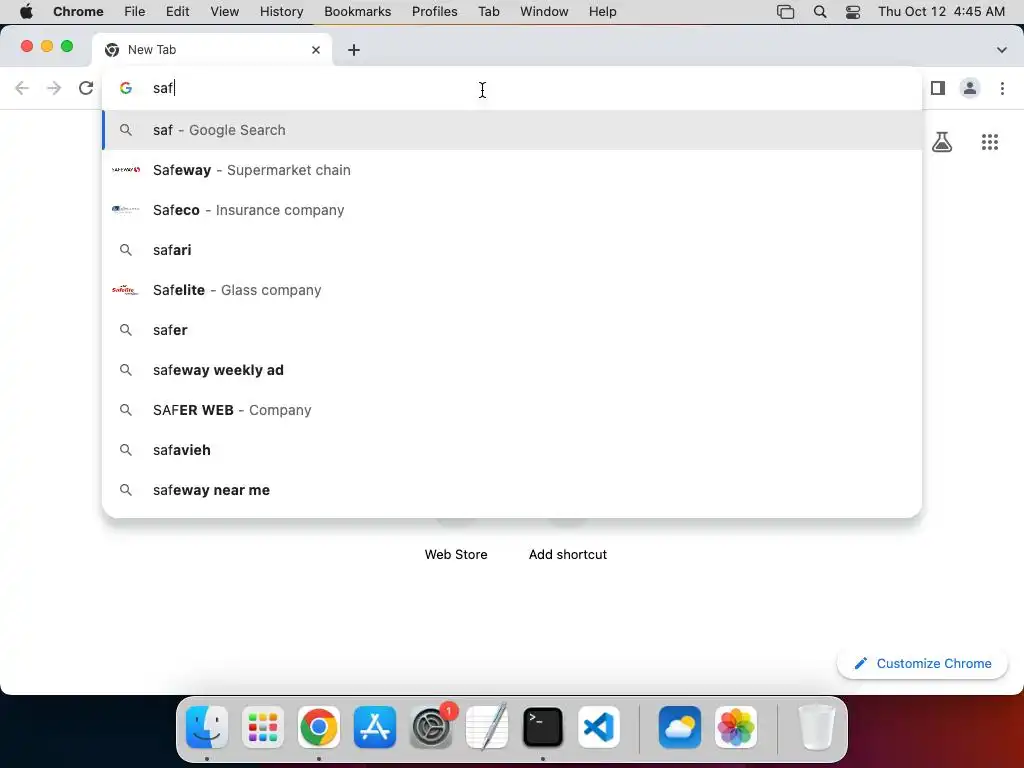The width and height of the screenshot is (1024, 768).
Task: Select 'saf - Google Search' suggestion
Action: (512, 130)
